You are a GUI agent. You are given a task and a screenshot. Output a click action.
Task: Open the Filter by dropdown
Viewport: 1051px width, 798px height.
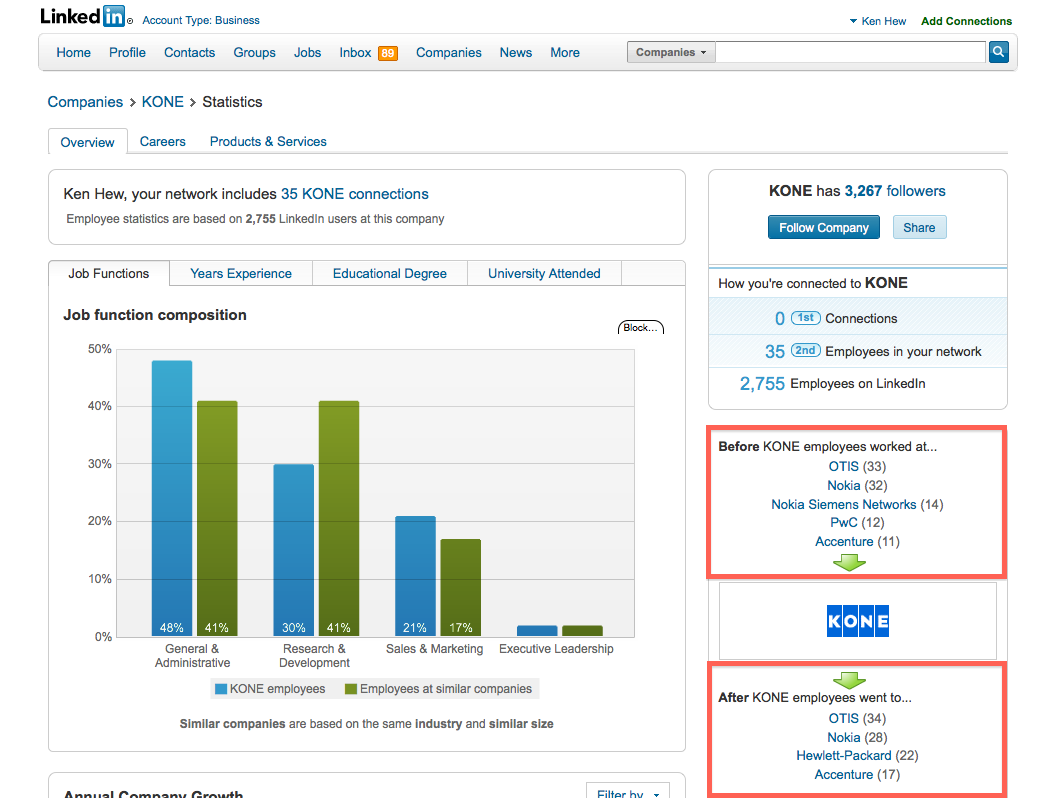pos(627,792)
